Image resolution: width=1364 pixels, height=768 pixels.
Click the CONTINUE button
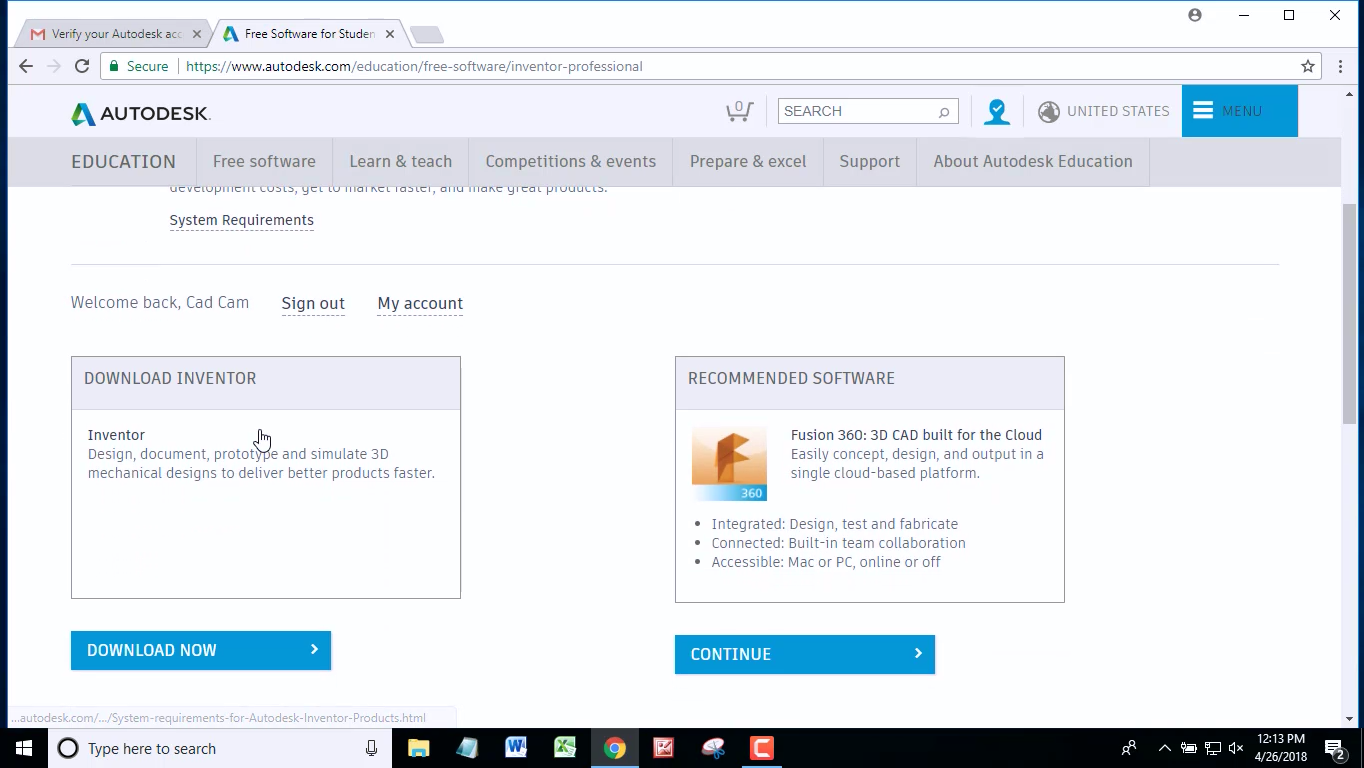point(805,654)
